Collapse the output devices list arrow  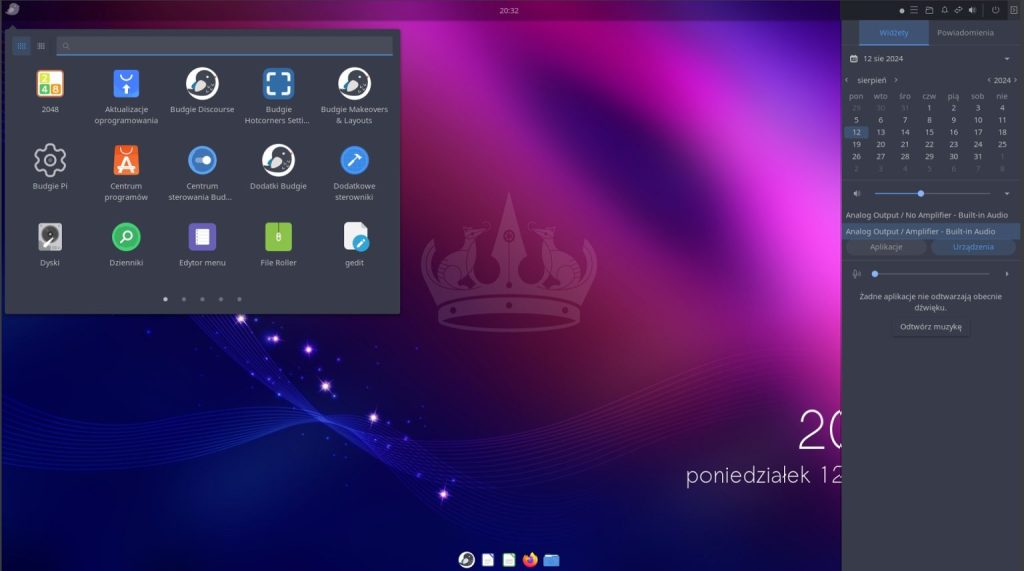pos(1006,193)
